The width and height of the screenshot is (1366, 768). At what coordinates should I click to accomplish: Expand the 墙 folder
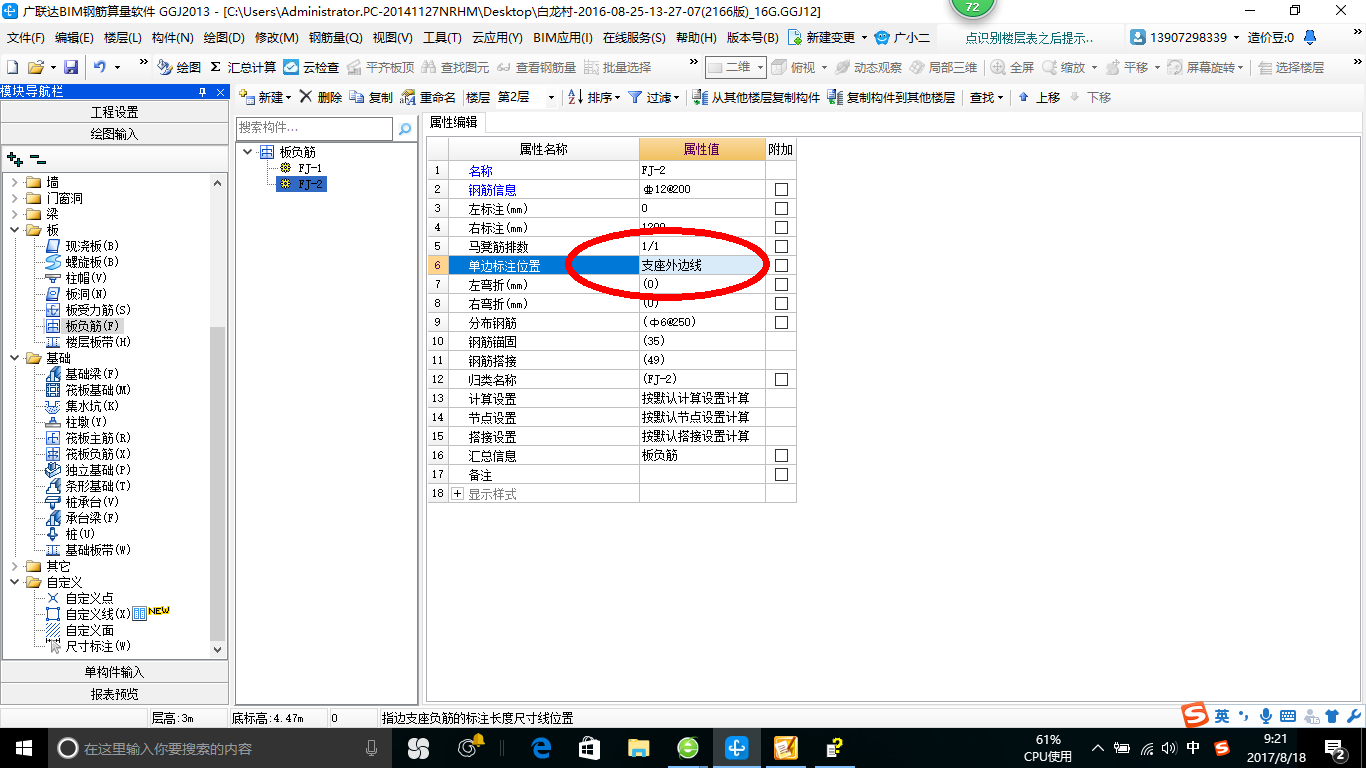(14, 182)
